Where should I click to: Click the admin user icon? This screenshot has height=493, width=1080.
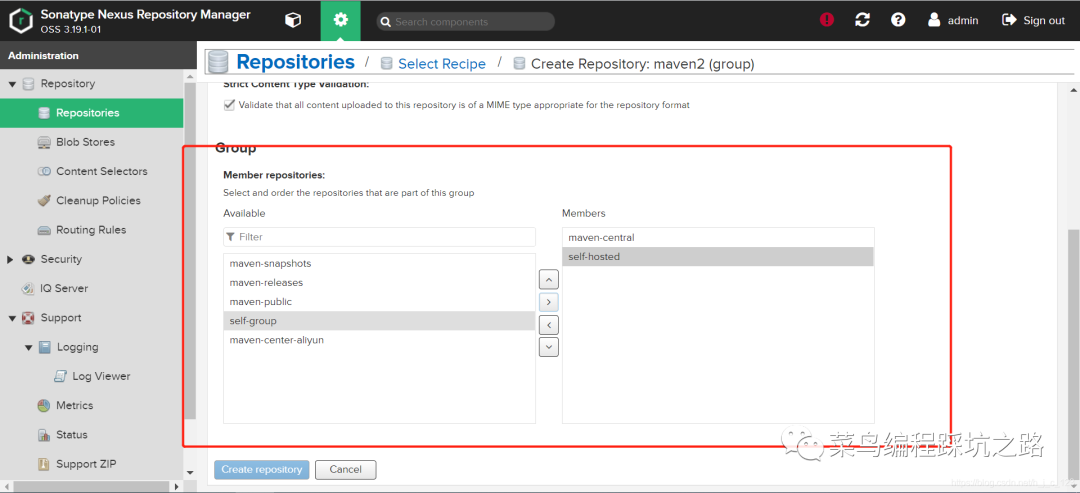point(934,20)
